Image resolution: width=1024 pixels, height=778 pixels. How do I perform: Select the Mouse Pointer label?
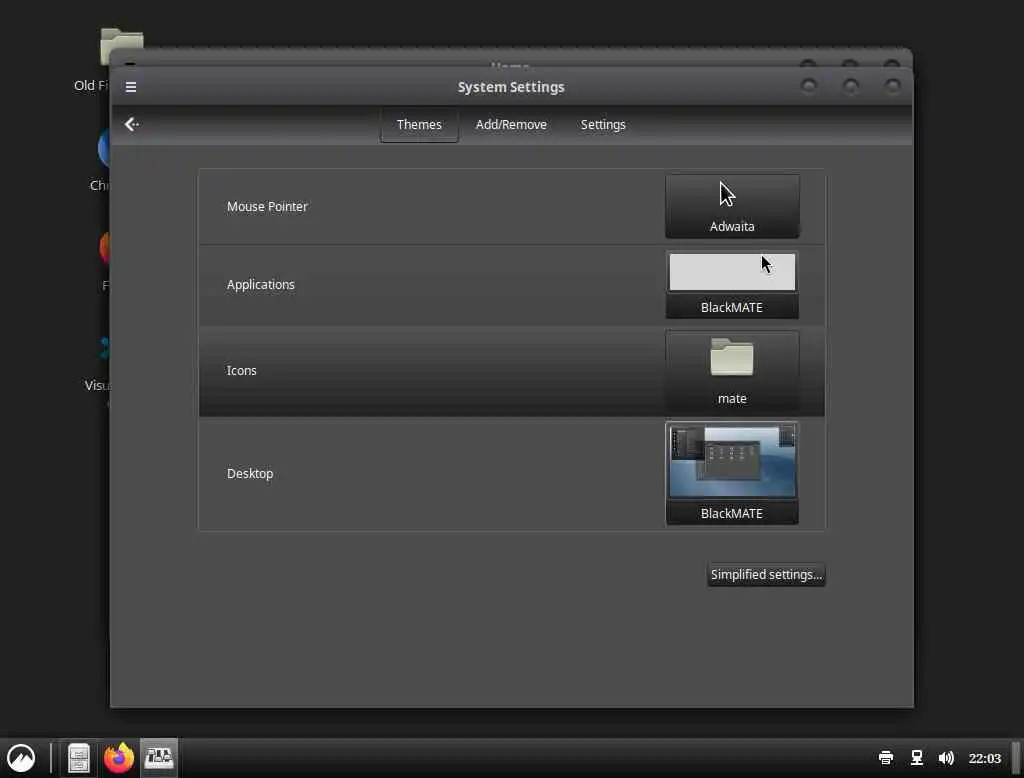(x=267, y=206)
